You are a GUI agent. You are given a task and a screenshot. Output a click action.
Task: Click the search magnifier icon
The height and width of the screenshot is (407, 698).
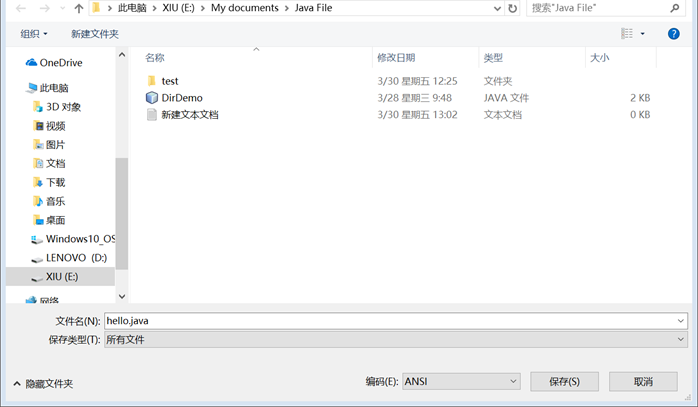(x=675, y=8)
